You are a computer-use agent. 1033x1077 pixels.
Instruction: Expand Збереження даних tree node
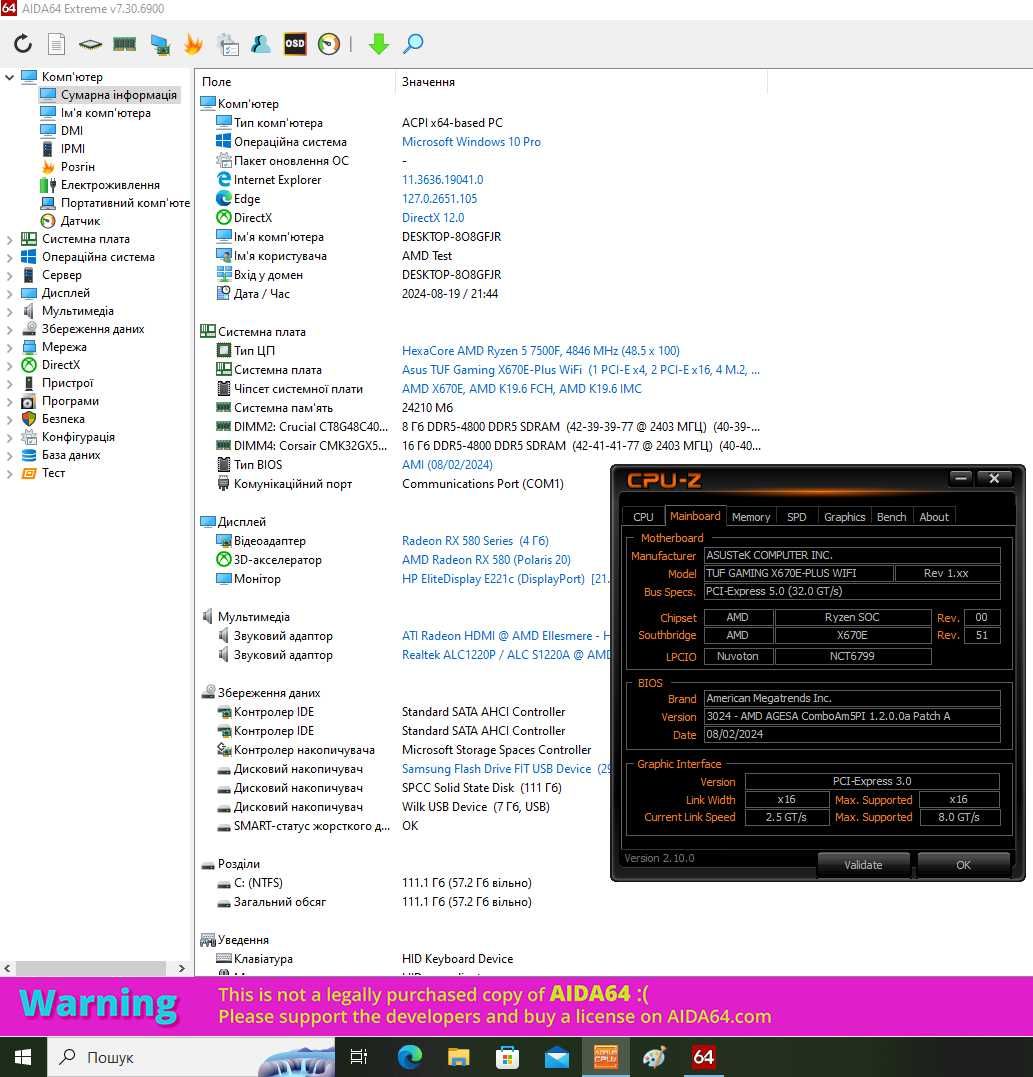point(9,329)
